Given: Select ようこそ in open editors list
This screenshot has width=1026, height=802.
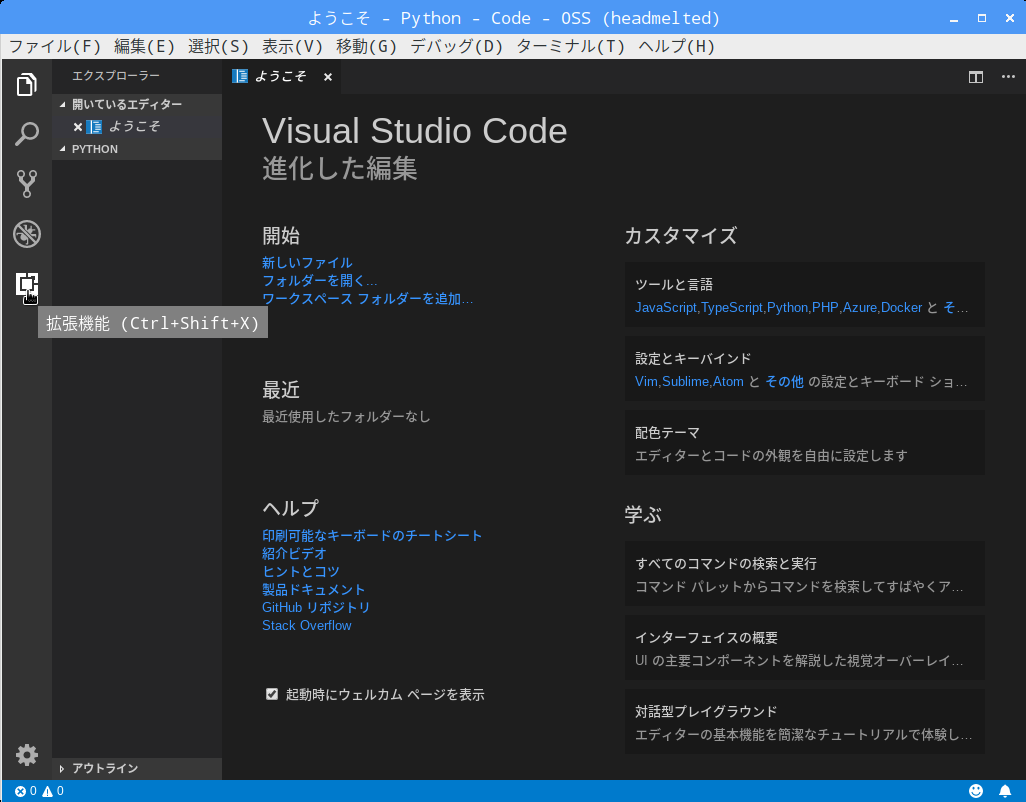Looking at the screenshot, I should (x=137, y=127).
